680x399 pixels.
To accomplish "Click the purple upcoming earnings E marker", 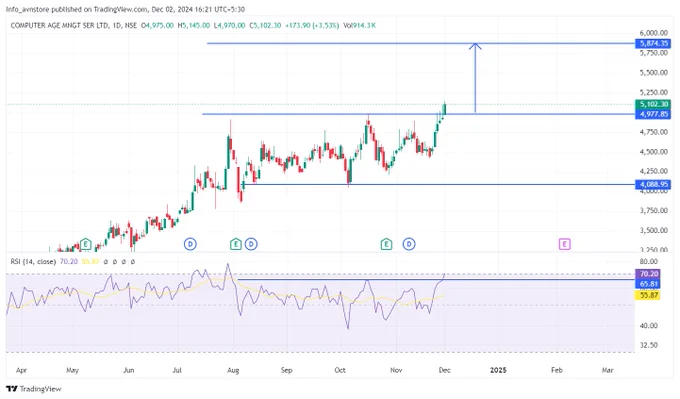I will pyautogui.click(x=564, y=244).
